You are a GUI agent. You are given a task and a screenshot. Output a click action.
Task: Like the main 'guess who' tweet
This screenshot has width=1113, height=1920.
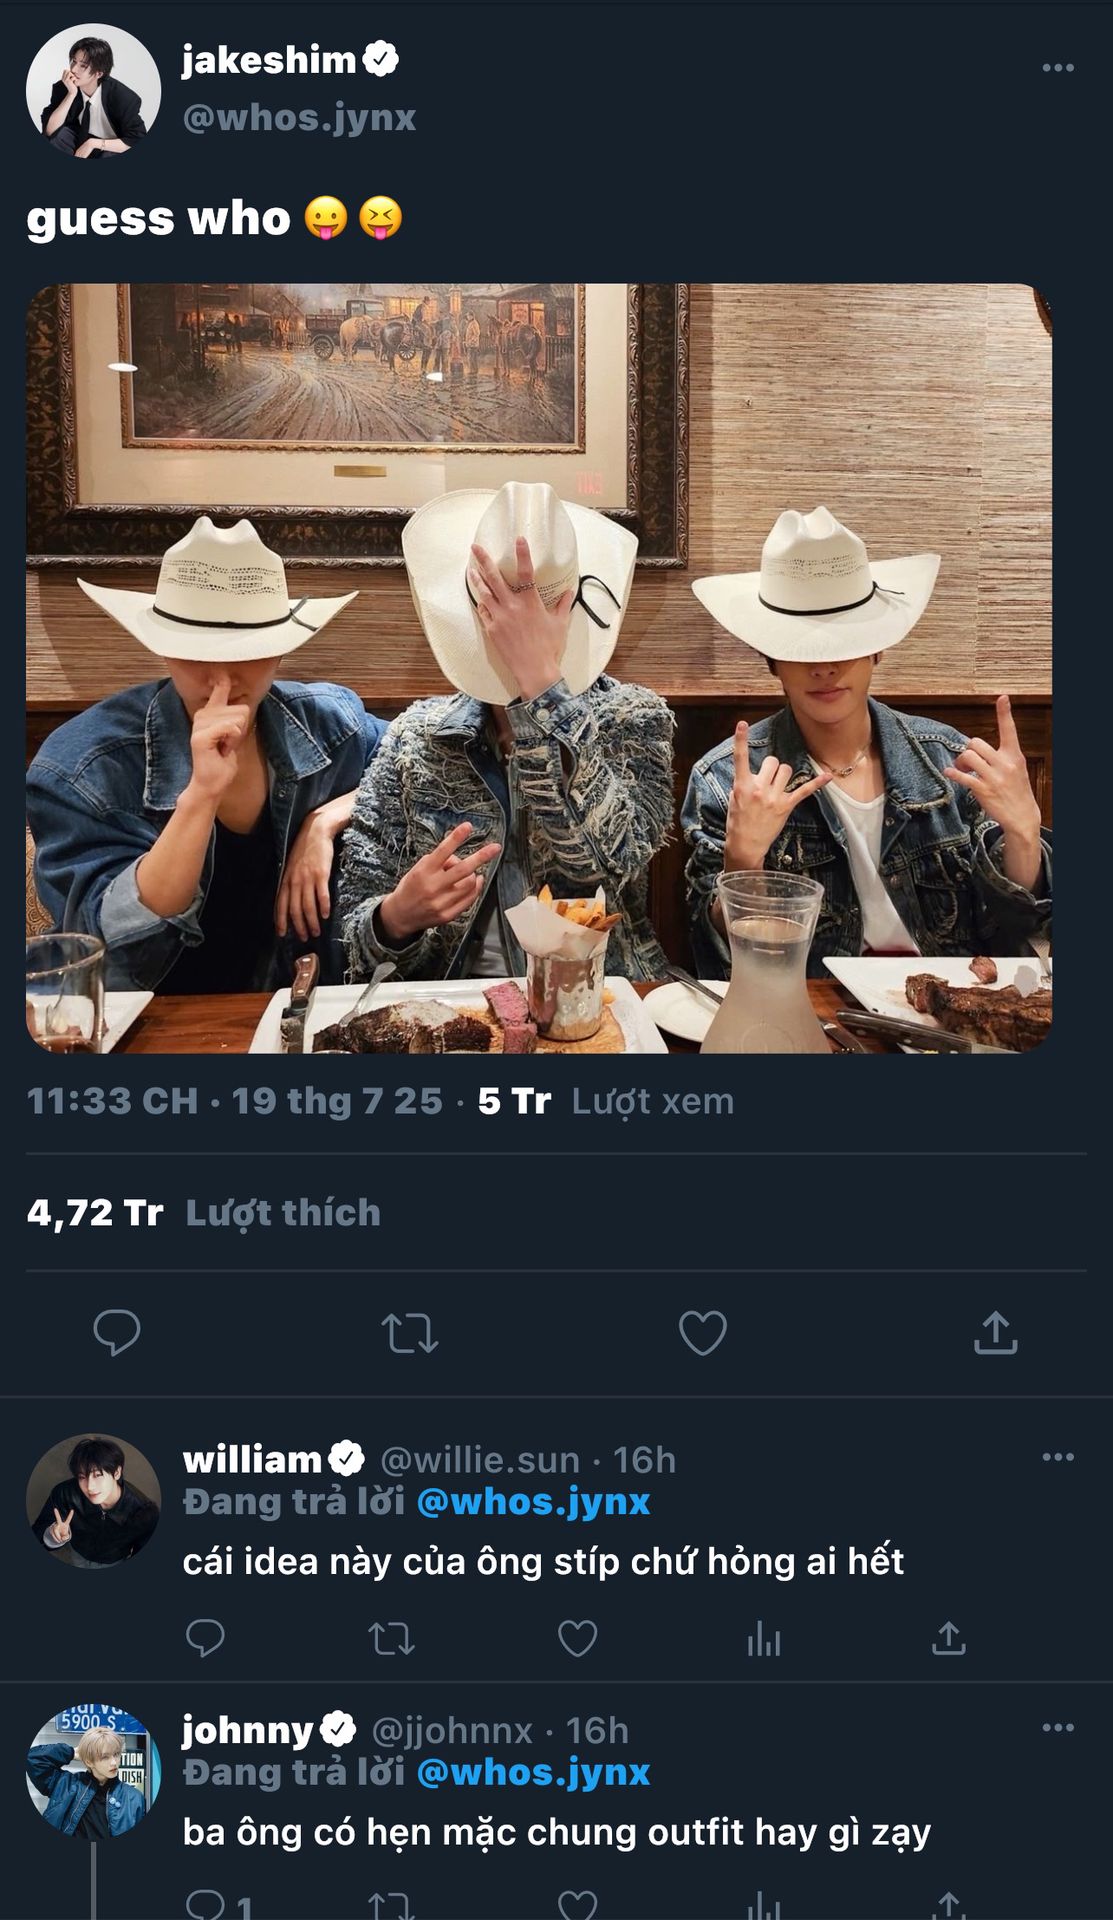[702, 1333]
